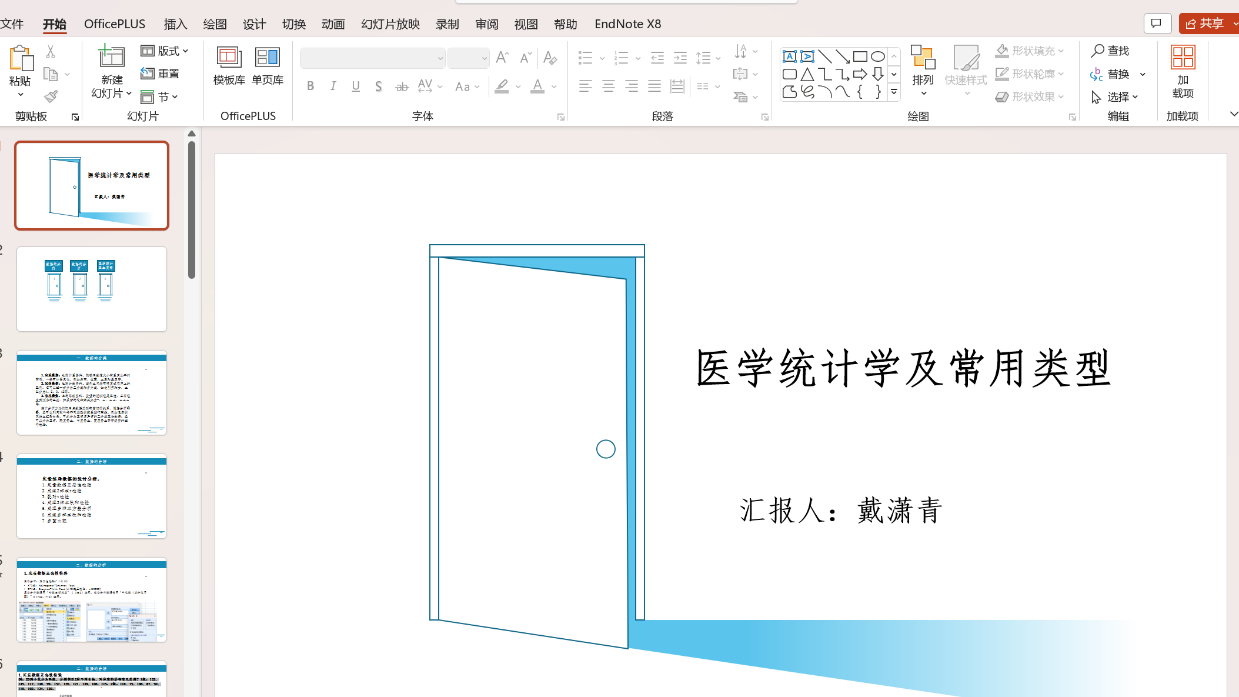This screenshot has width=1239, height=697.
Task: Click the Format Painter brush icon
Action: pos(50,97)
